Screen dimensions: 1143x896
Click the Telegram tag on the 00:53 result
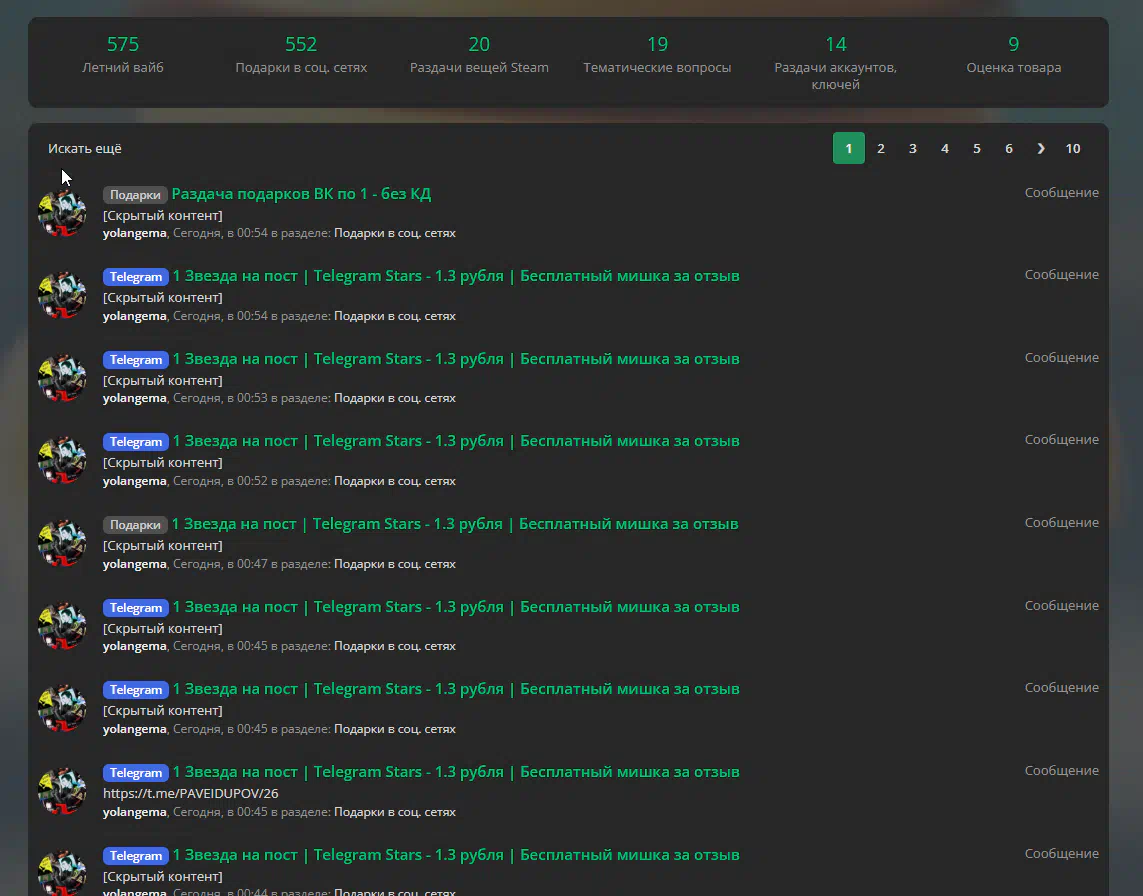[x=136, y=360]
